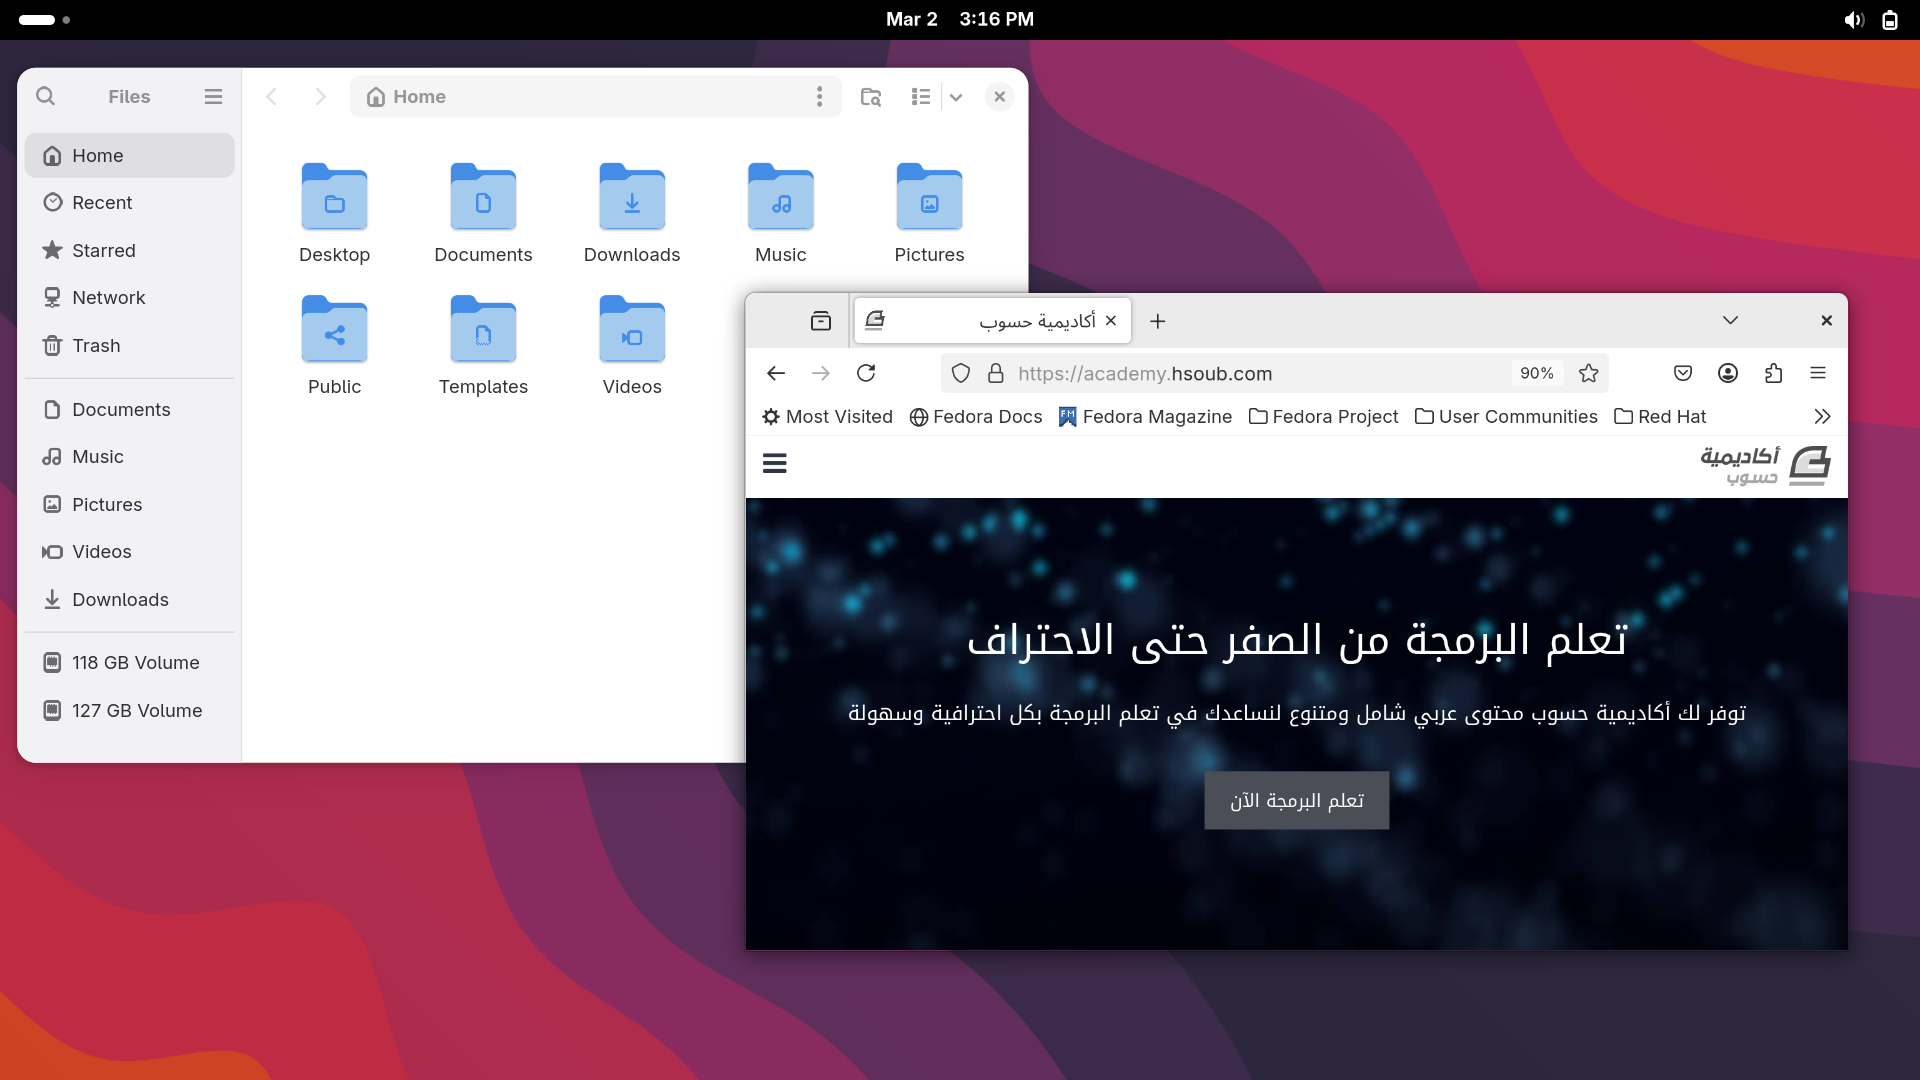
Task: Click the search icon in Files
Action: (45, 96)
